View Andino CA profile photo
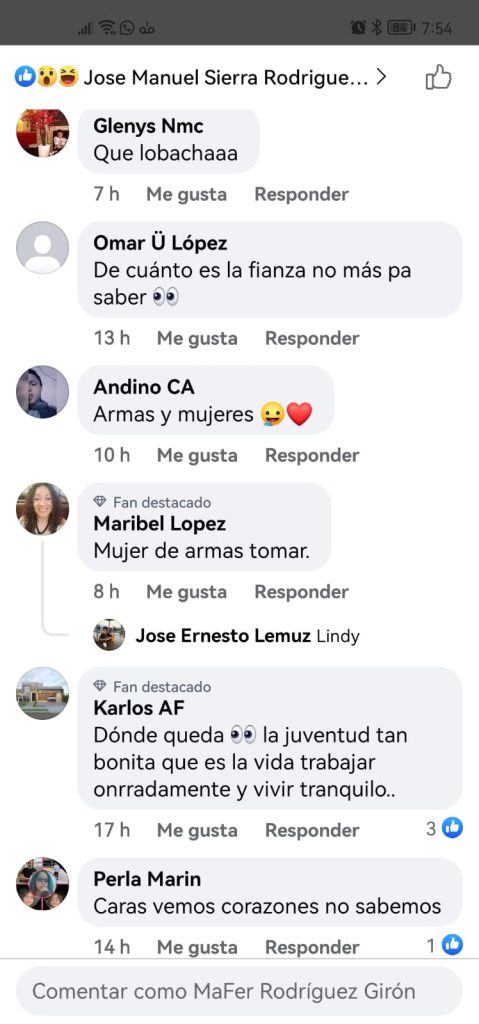479x1024 pixels. tap(42, 392)
